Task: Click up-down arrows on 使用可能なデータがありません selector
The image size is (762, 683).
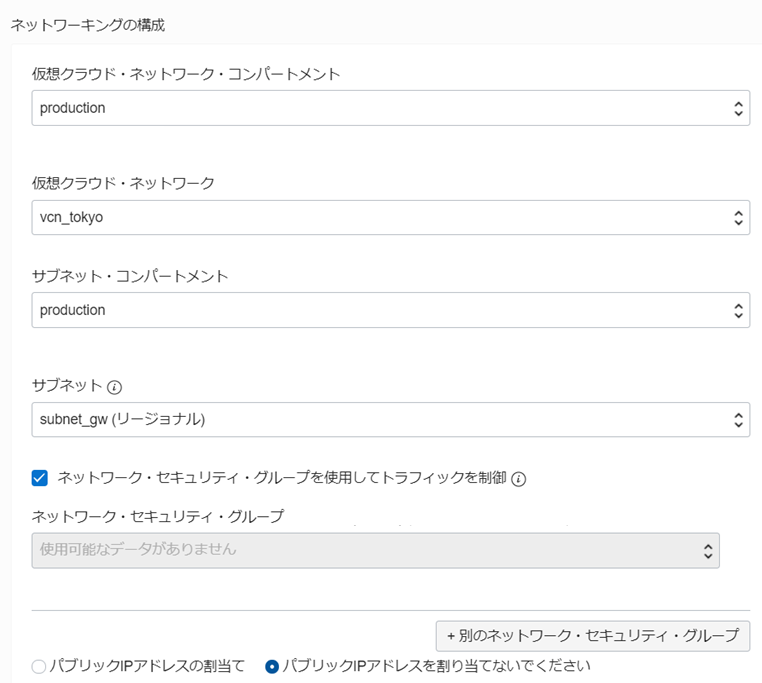Action: [708, 551]
